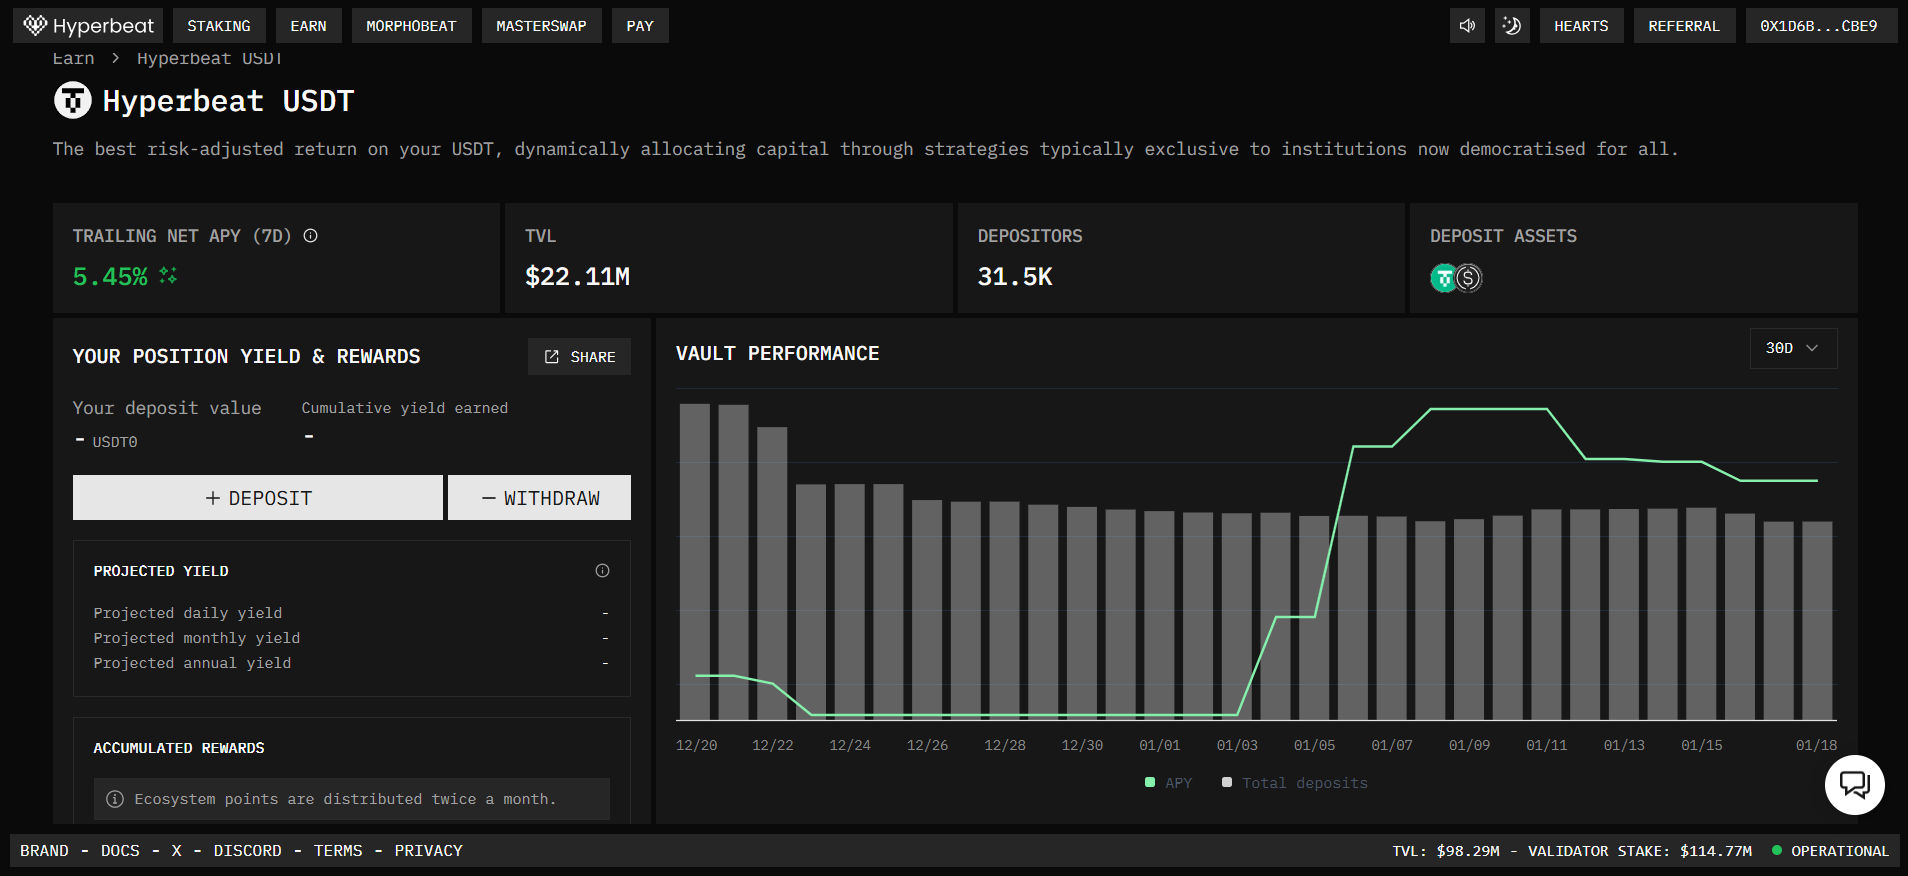Viewport: 1908px width, 876px height.
Task: Click the 12/20 deposits bar in chart
Action: (x=695, y=562)
